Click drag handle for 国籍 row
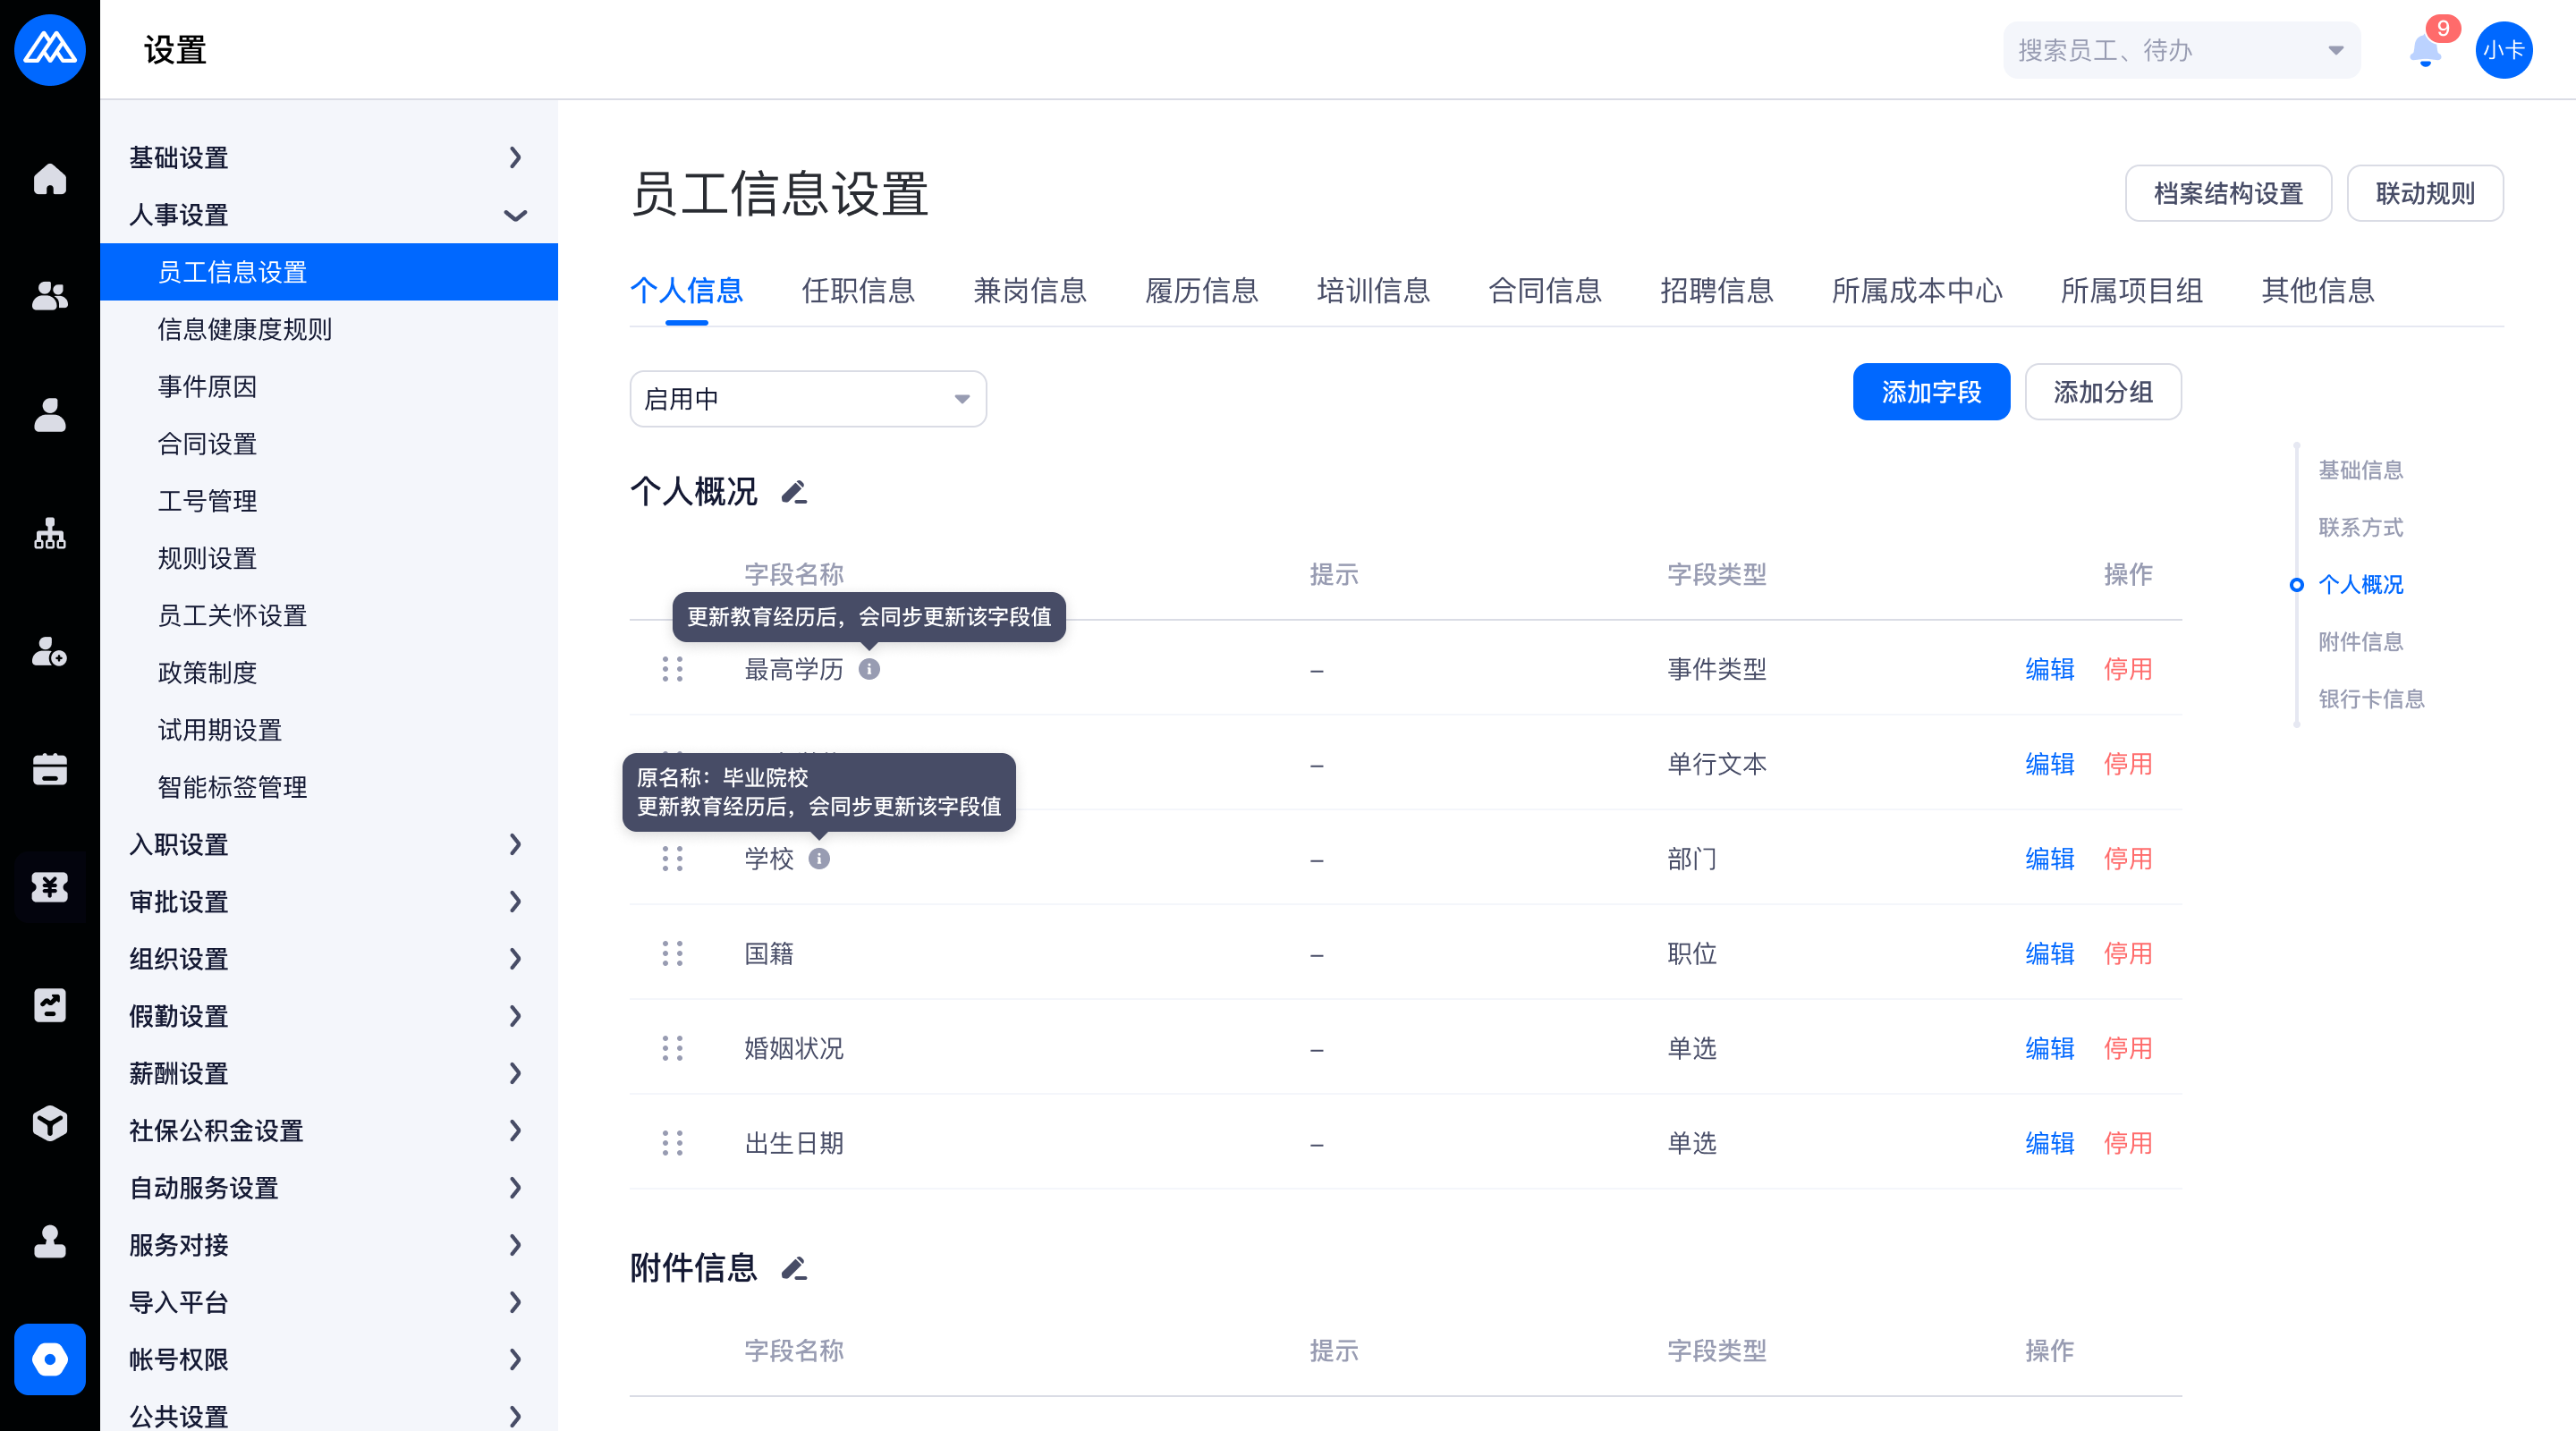 pos(672,954)
